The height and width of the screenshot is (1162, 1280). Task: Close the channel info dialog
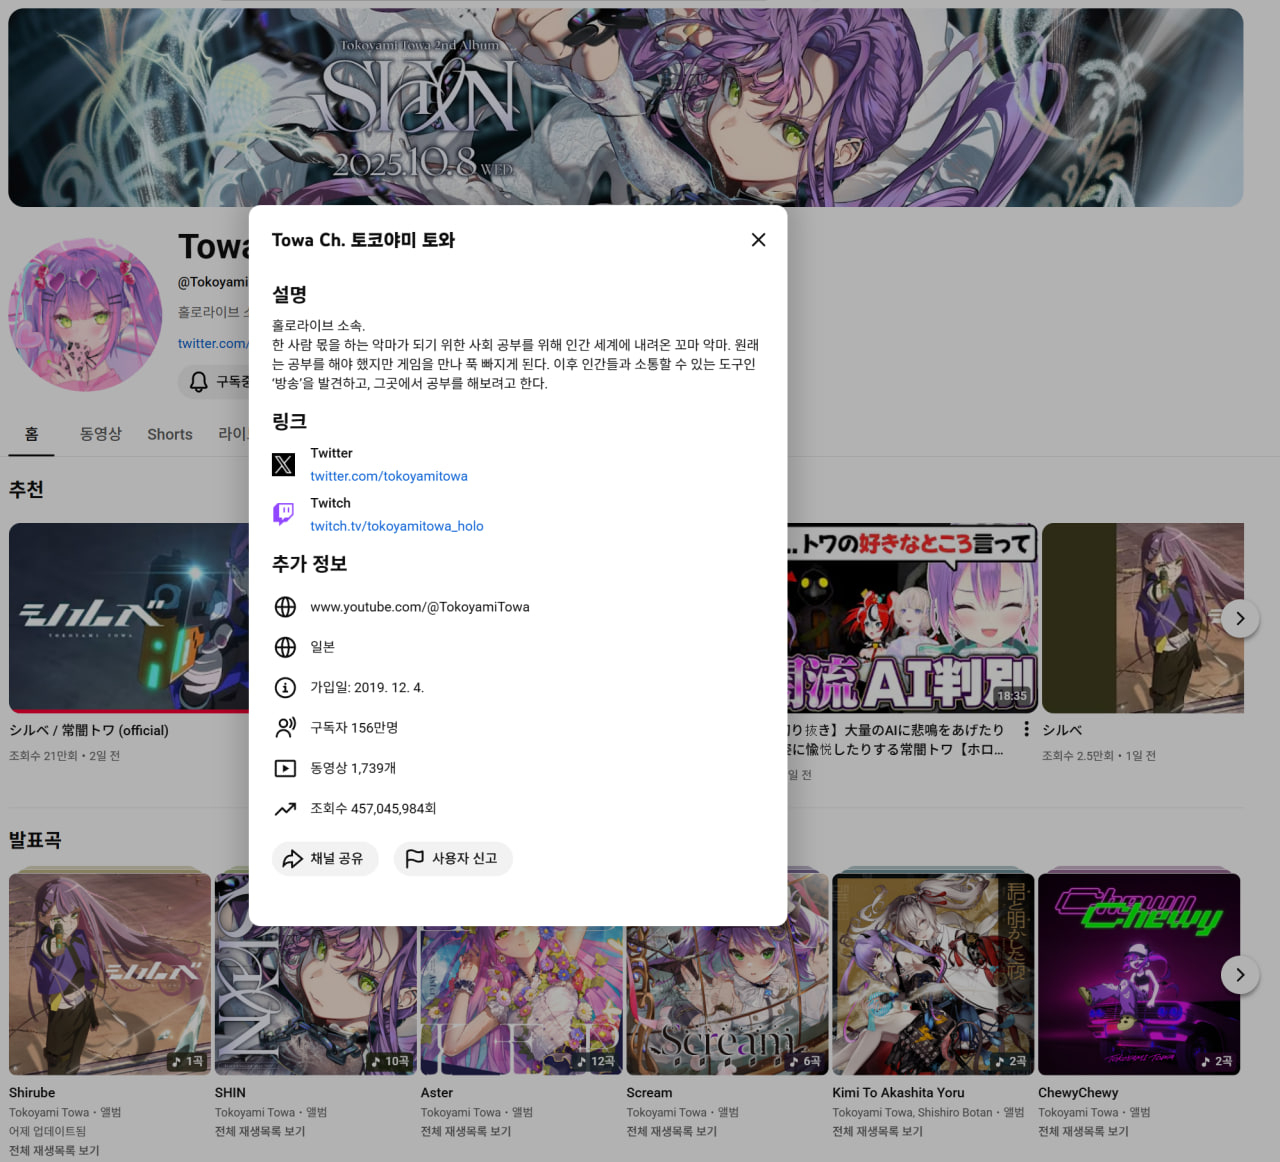[x=758, y=240]
